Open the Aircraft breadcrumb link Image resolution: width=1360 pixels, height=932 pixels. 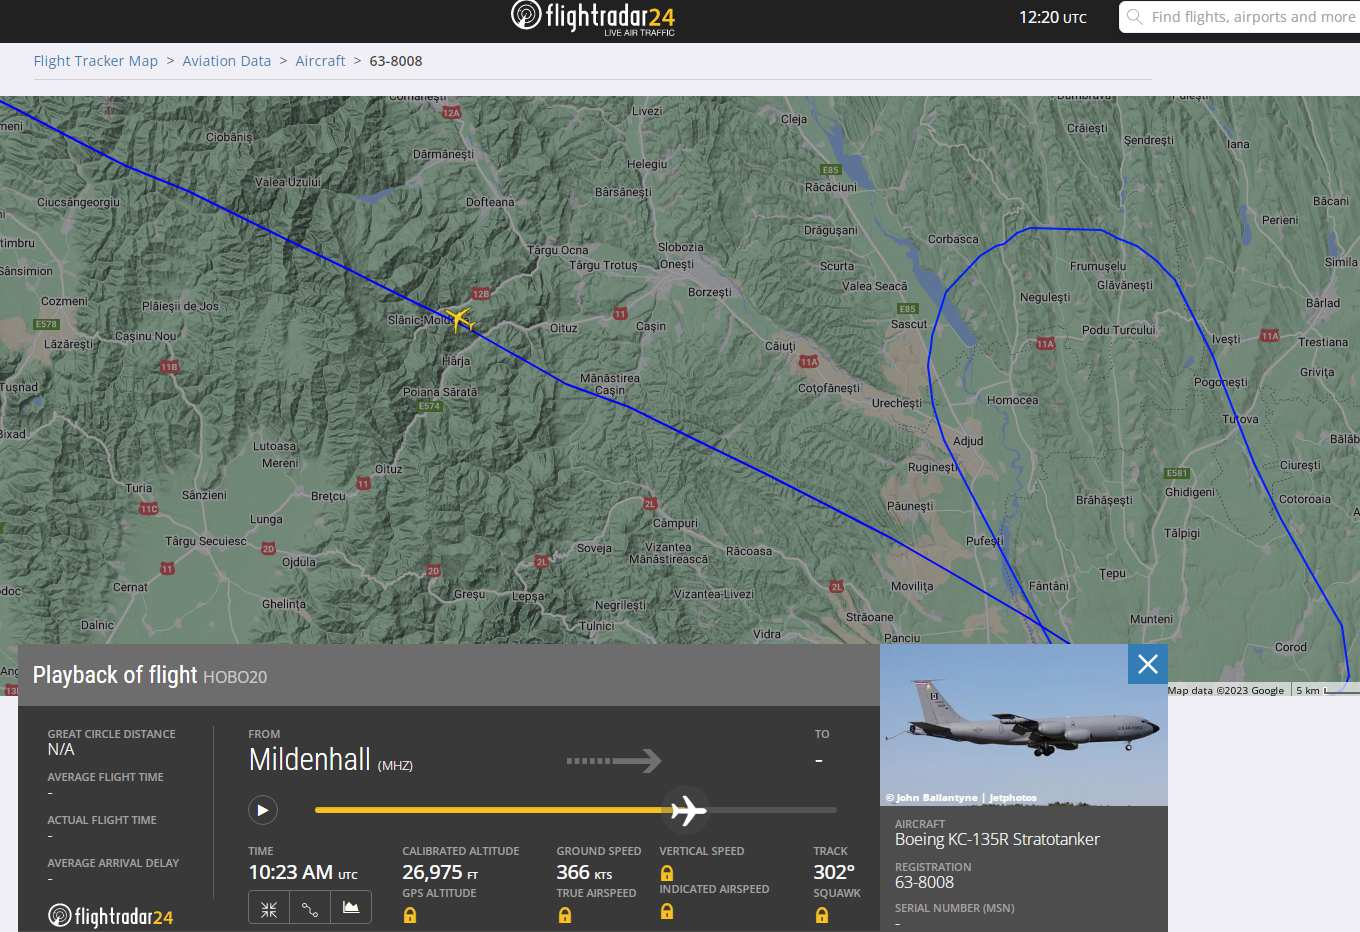point(320,61)
